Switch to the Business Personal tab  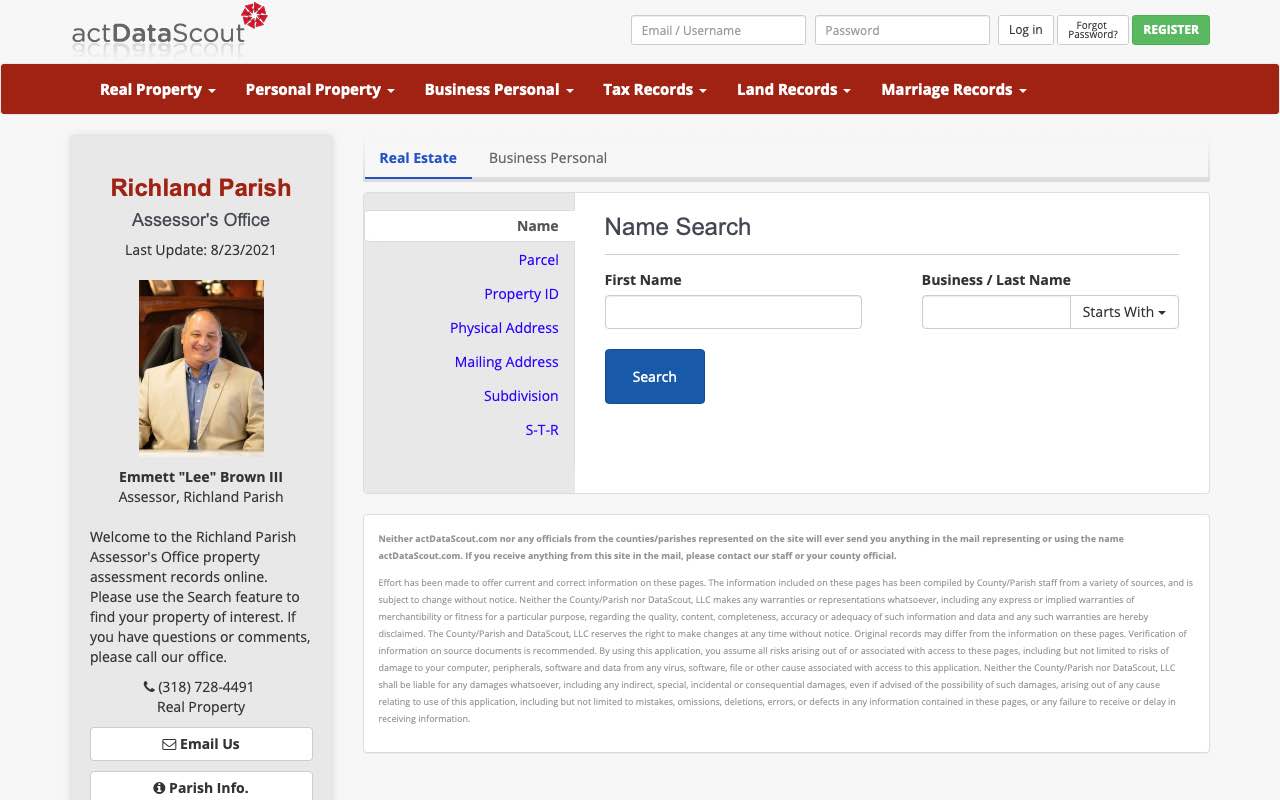548,158
